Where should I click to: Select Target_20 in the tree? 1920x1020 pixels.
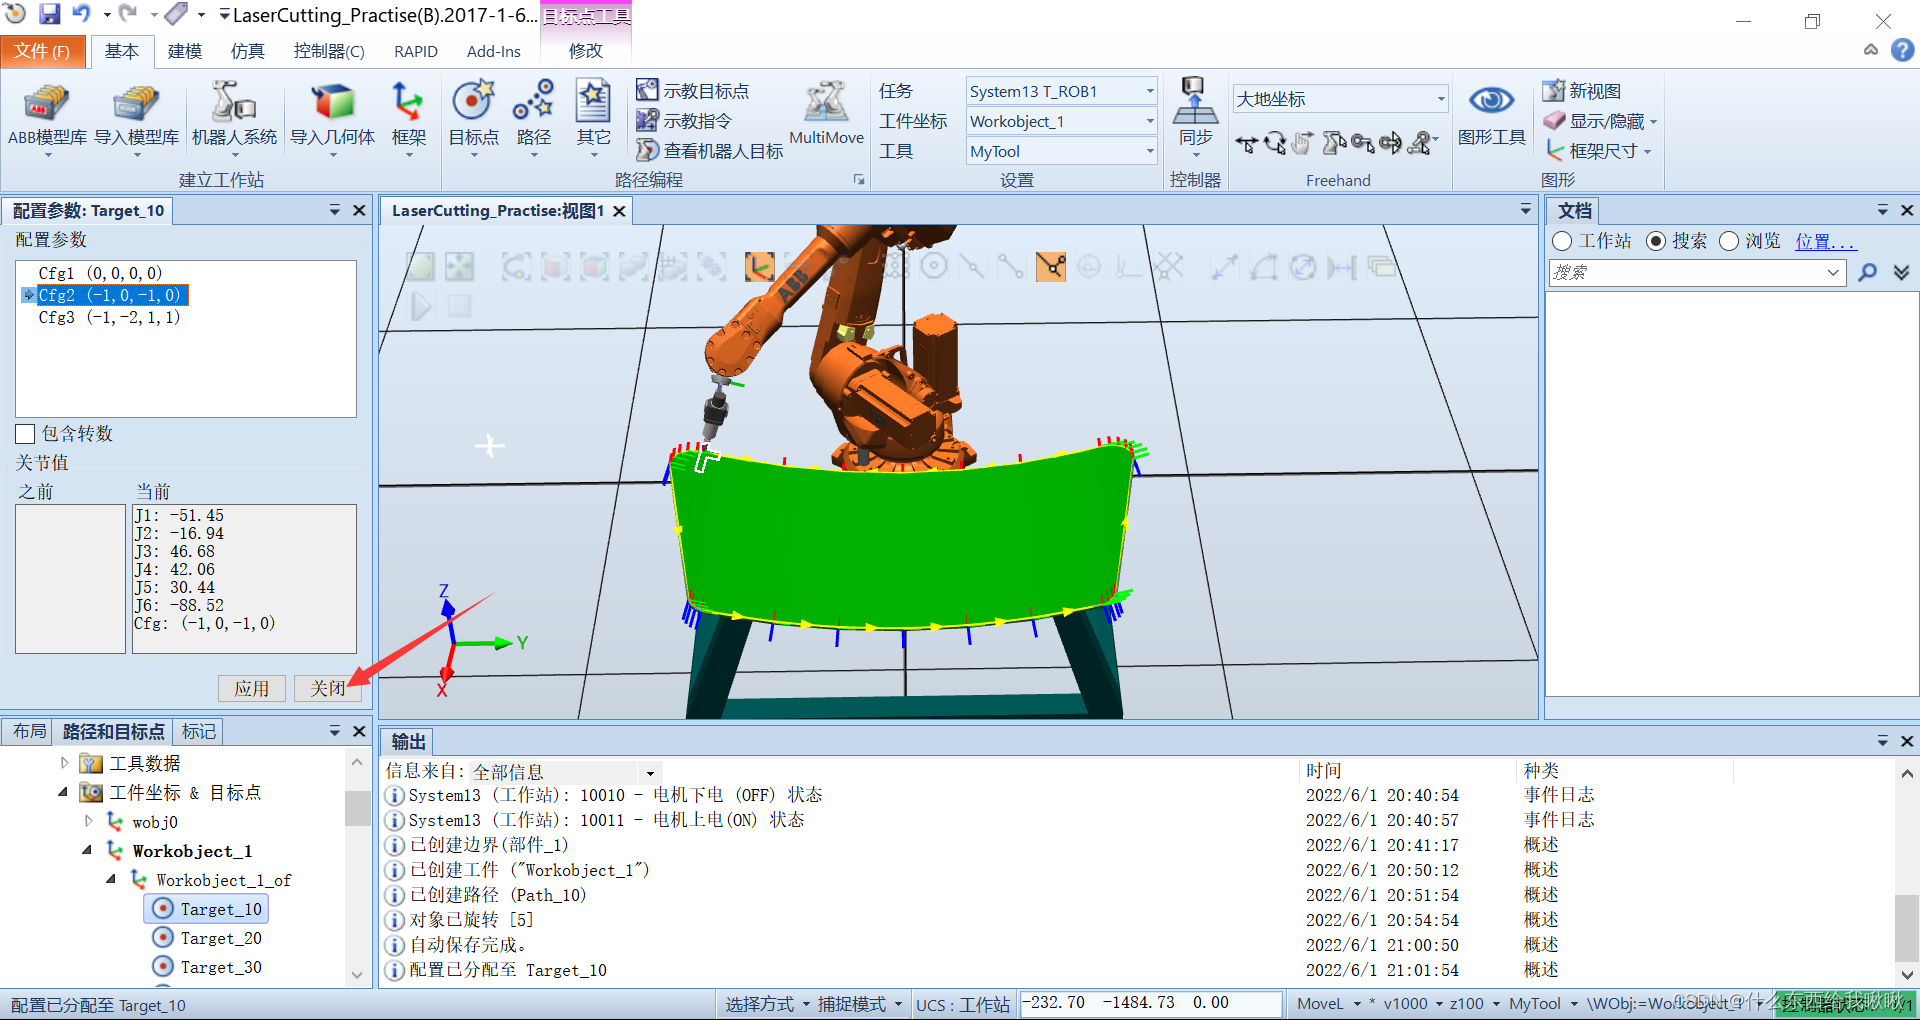[x=221, y=938]
